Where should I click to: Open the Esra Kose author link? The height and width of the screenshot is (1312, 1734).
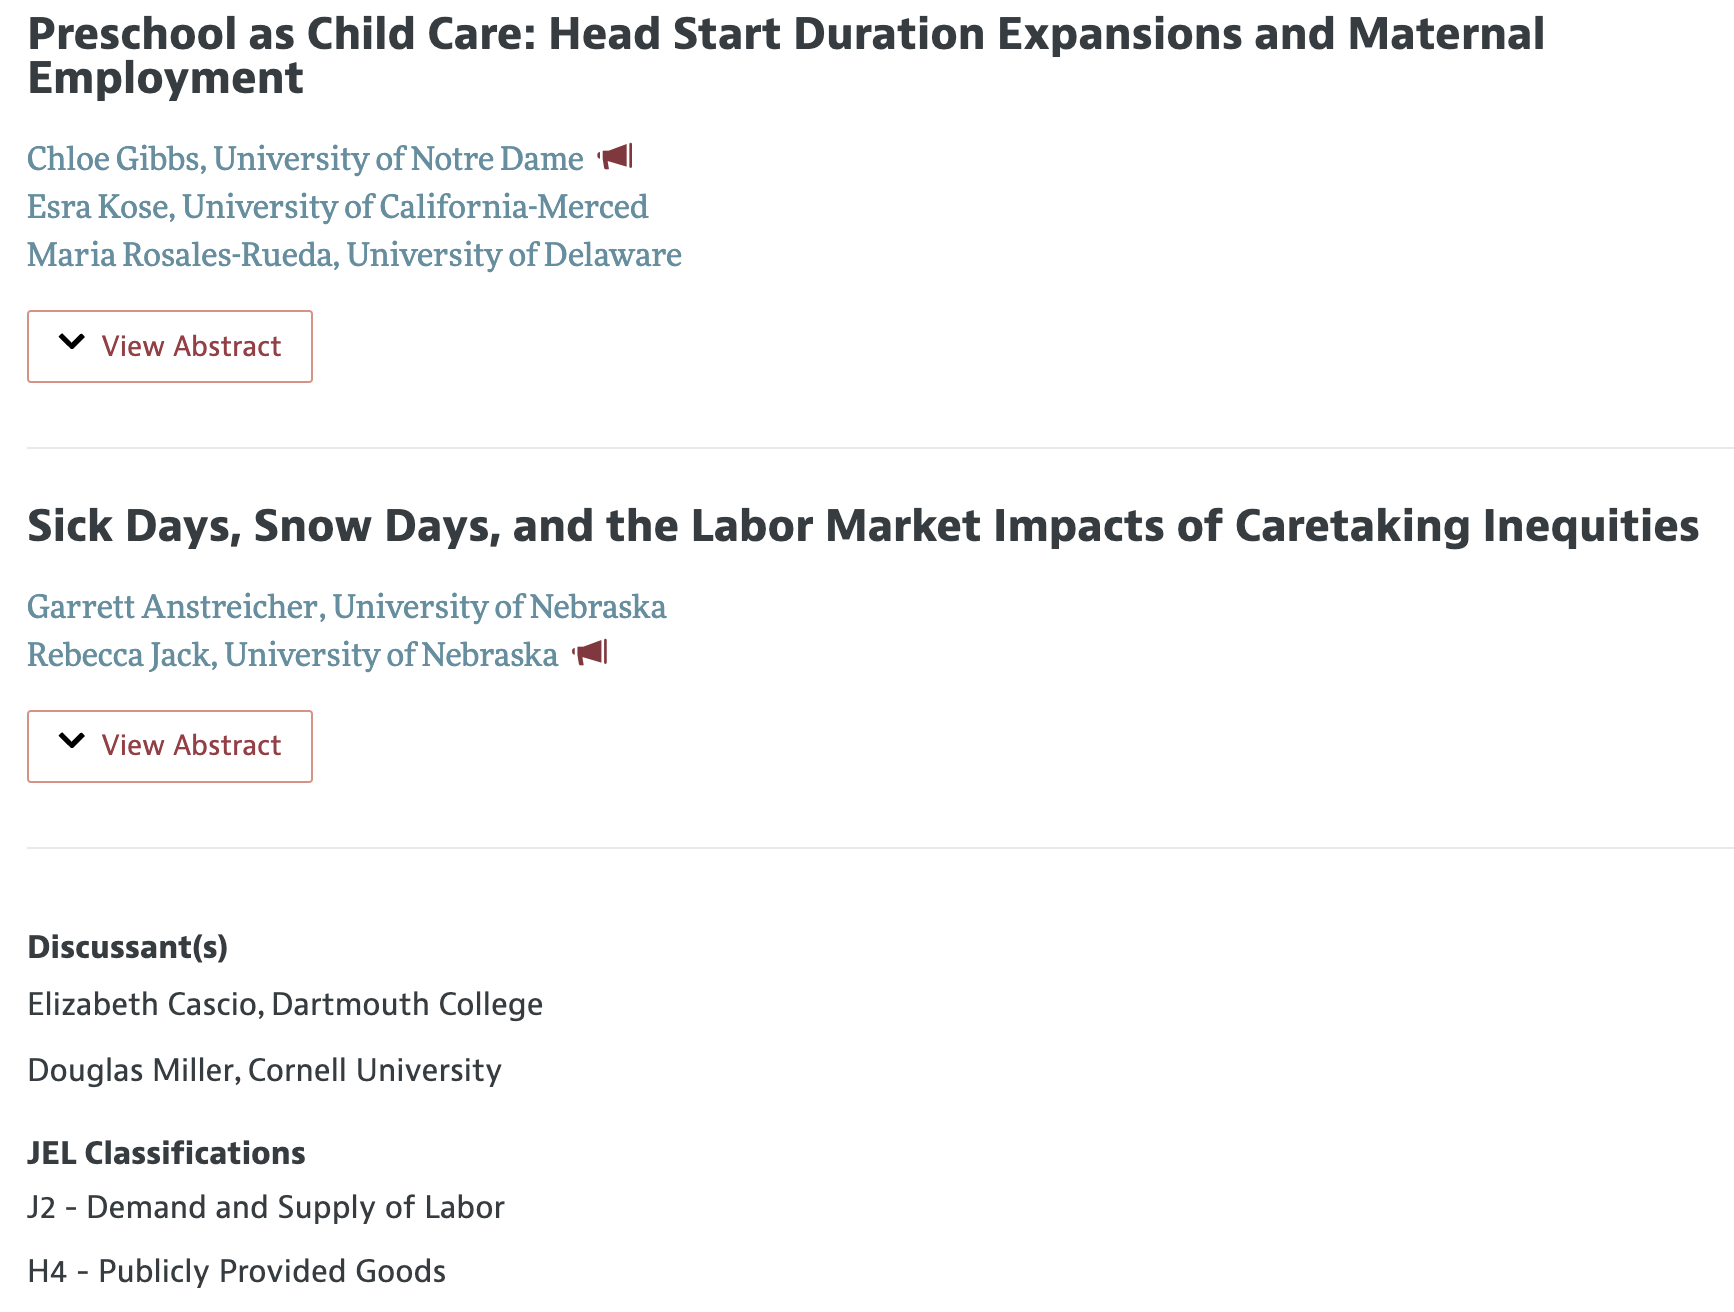pyautogui.click(x=337, y=207)
